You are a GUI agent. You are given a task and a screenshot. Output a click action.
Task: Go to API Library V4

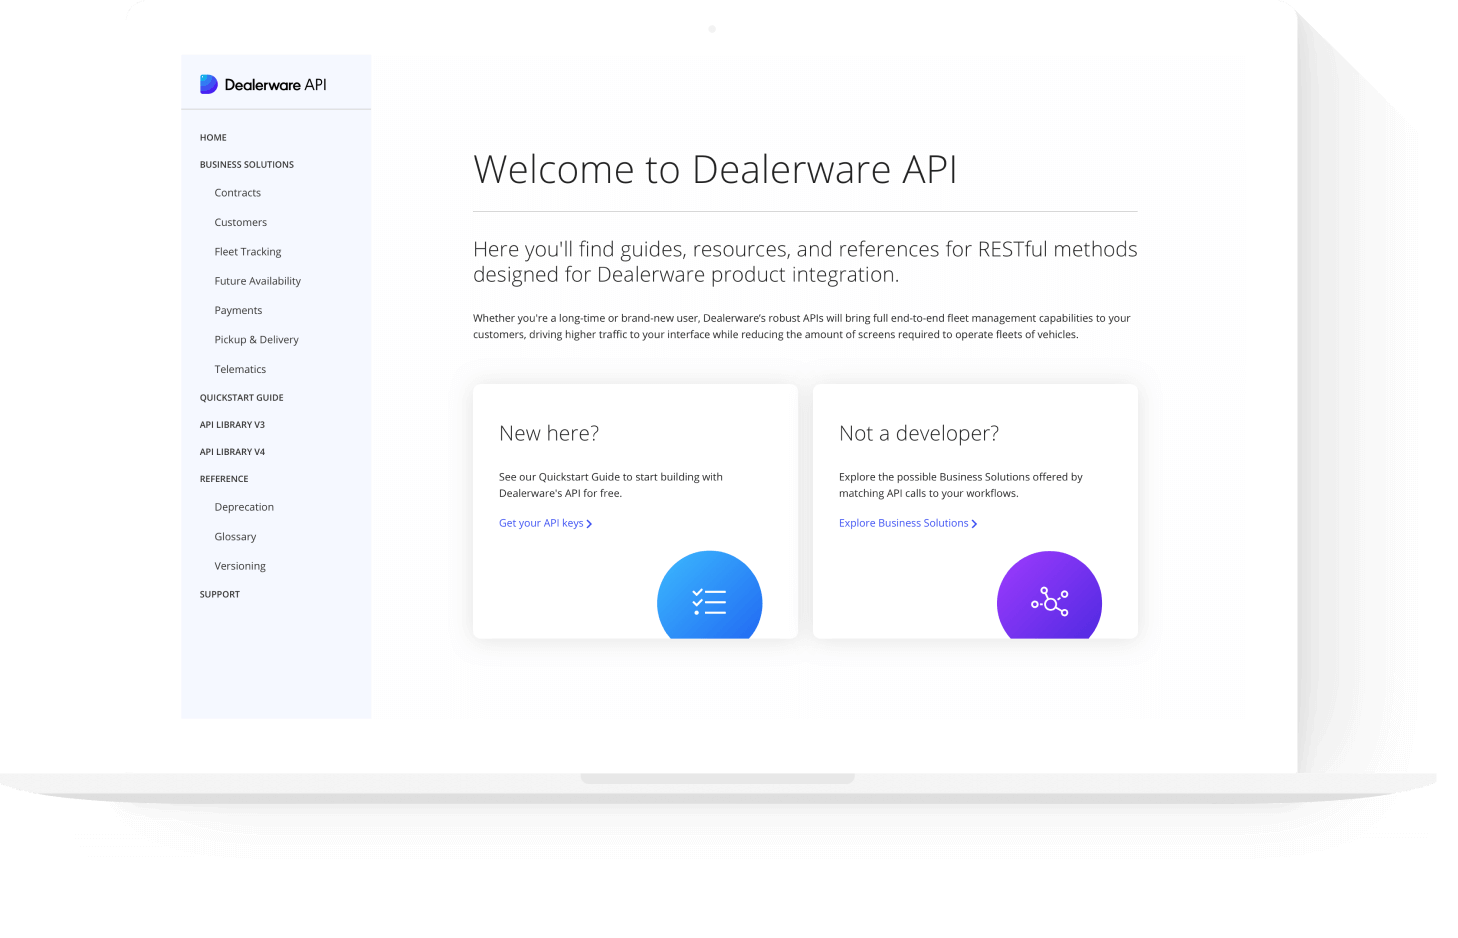[232, 452]
